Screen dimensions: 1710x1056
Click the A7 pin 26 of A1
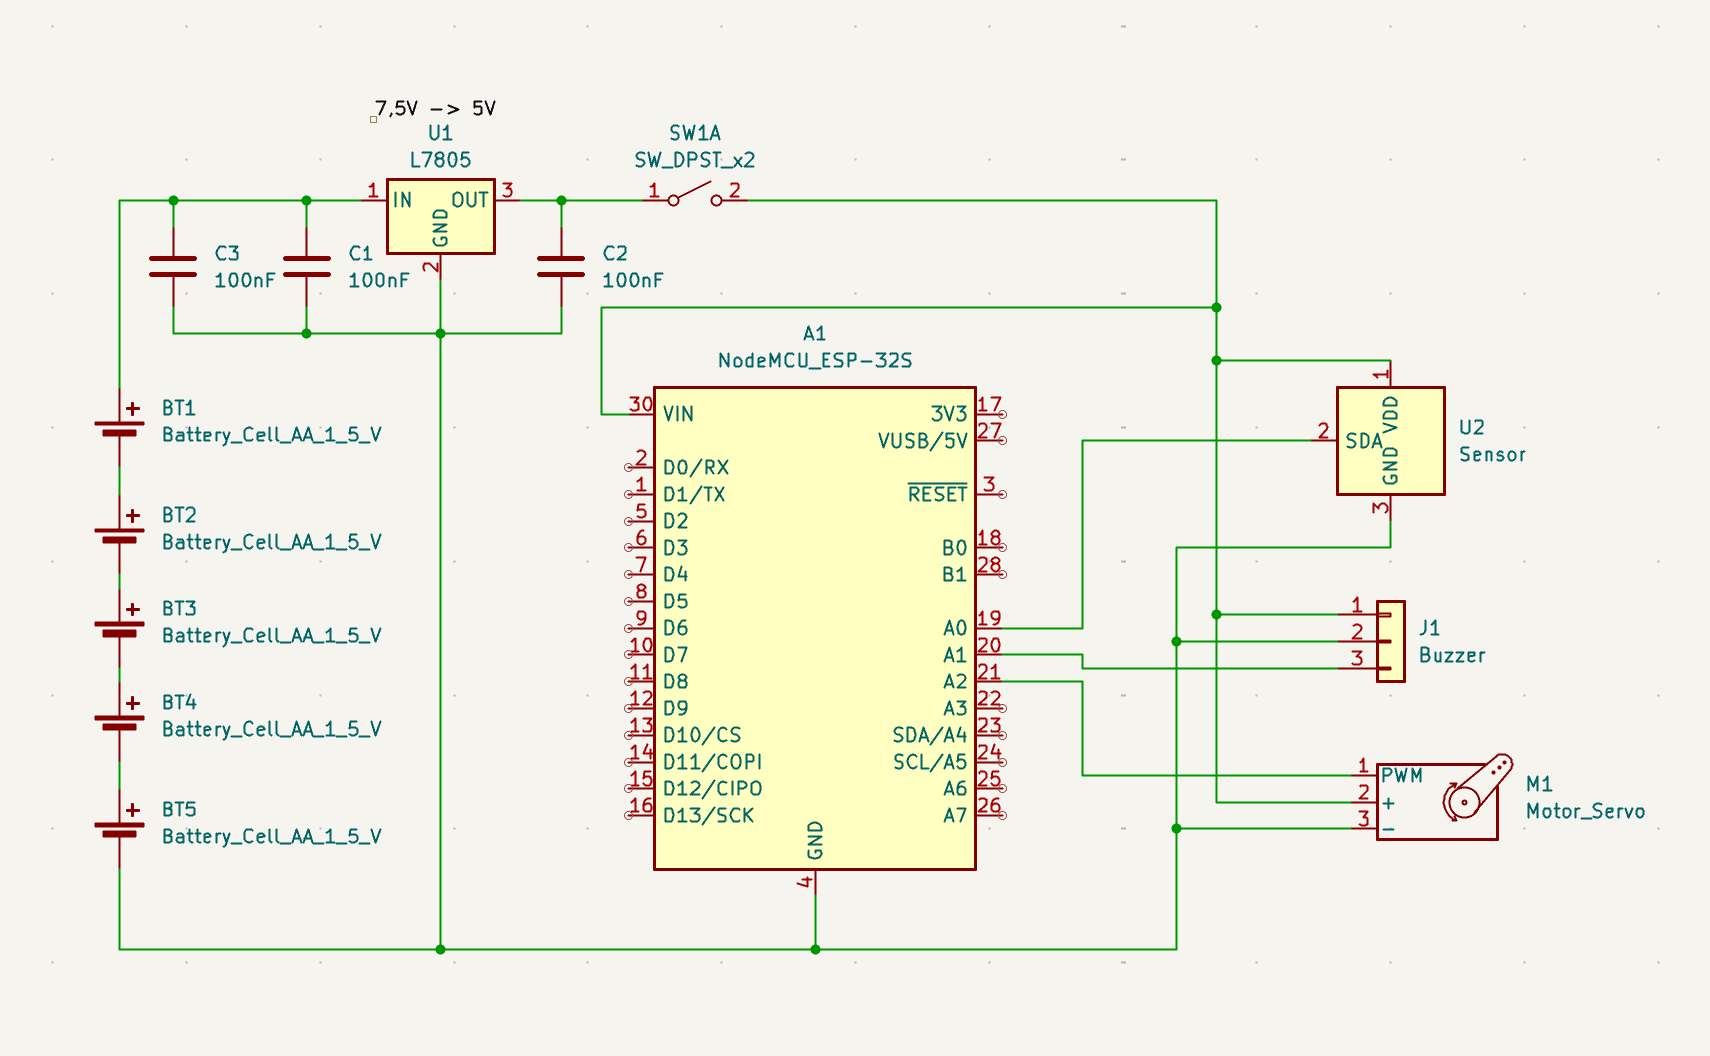[991, 814]
